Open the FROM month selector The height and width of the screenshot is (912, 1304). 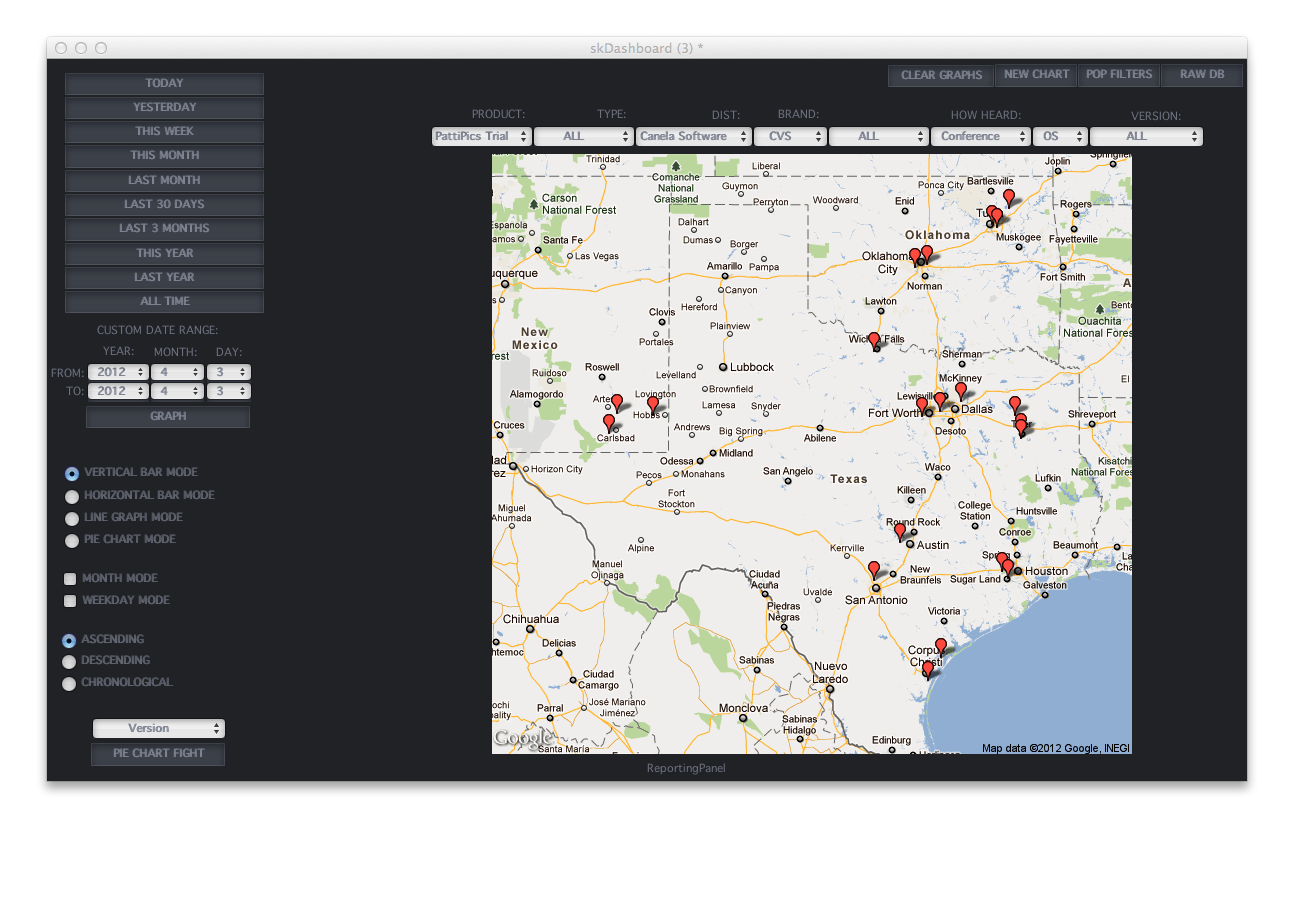click(177, 372)
